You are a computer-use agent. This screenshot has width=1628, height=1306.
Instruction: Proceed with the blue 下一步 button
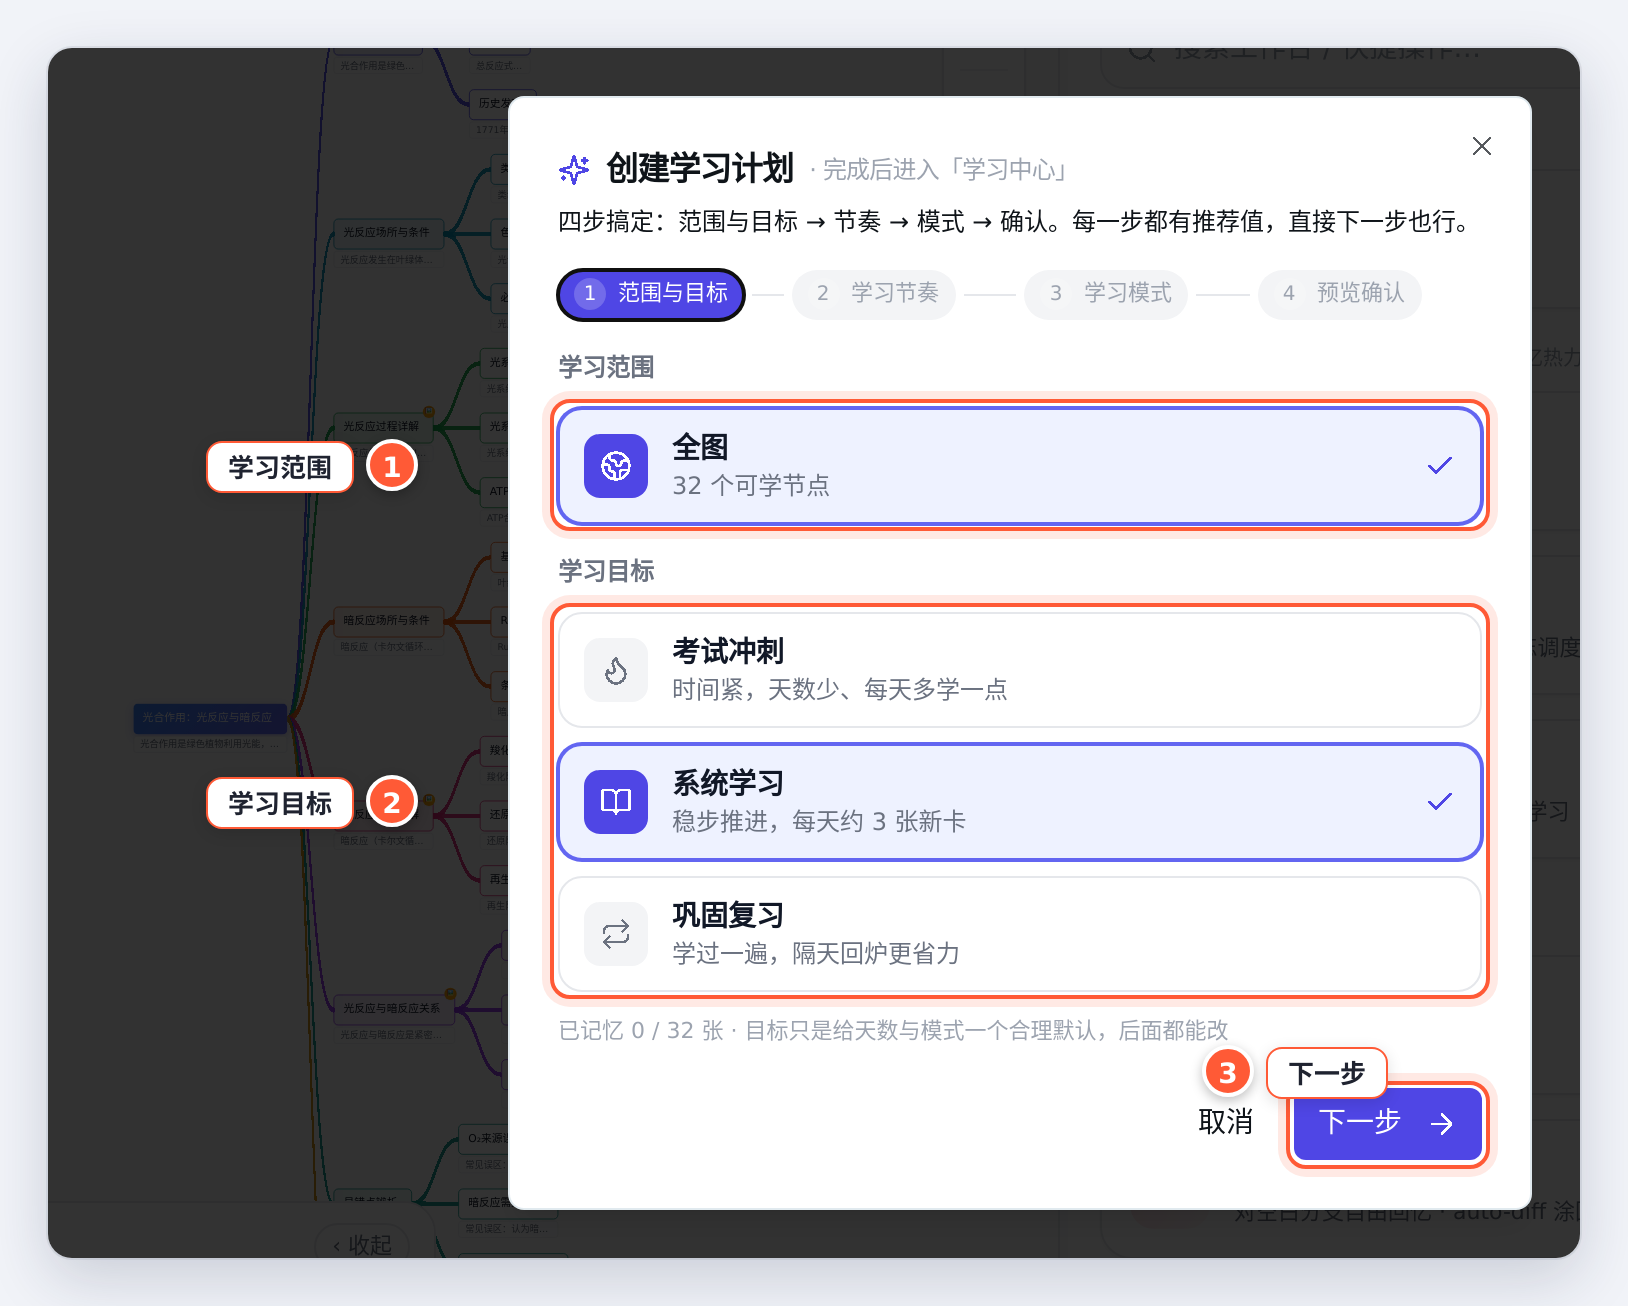click(1388, 1124)
